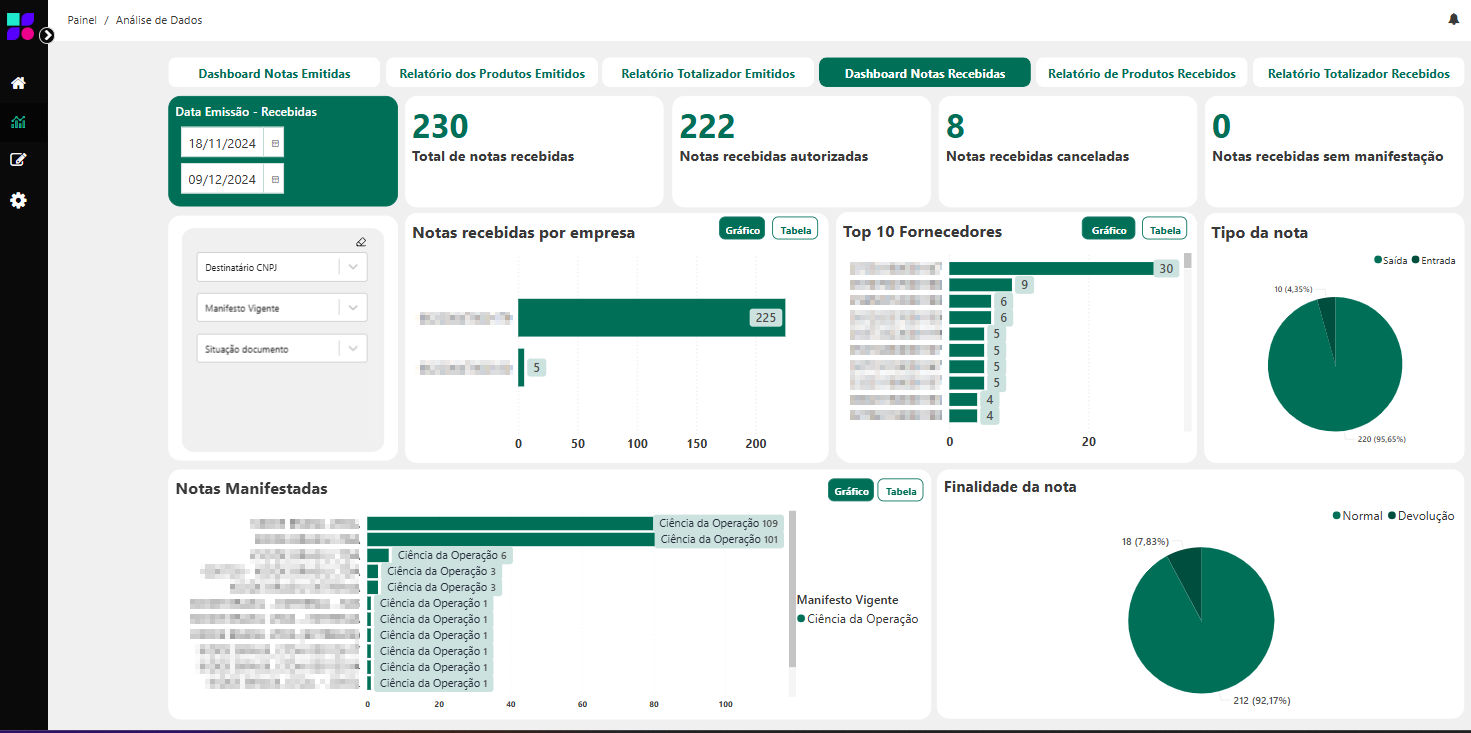Screen dimensions: 1471x733
Task: Open the Relatório Totalizador Recebidos tab
Action: pyautogui.click(x=1358, y=72)
